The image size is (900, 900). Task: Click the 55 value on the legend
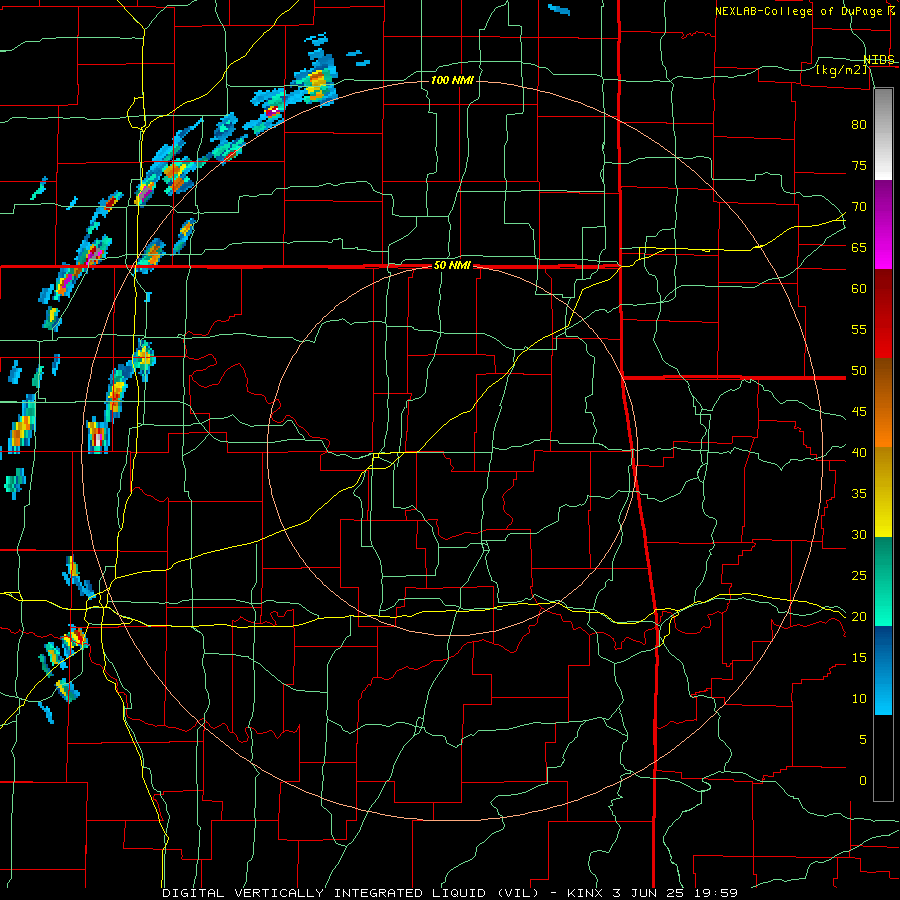[859, 330]
